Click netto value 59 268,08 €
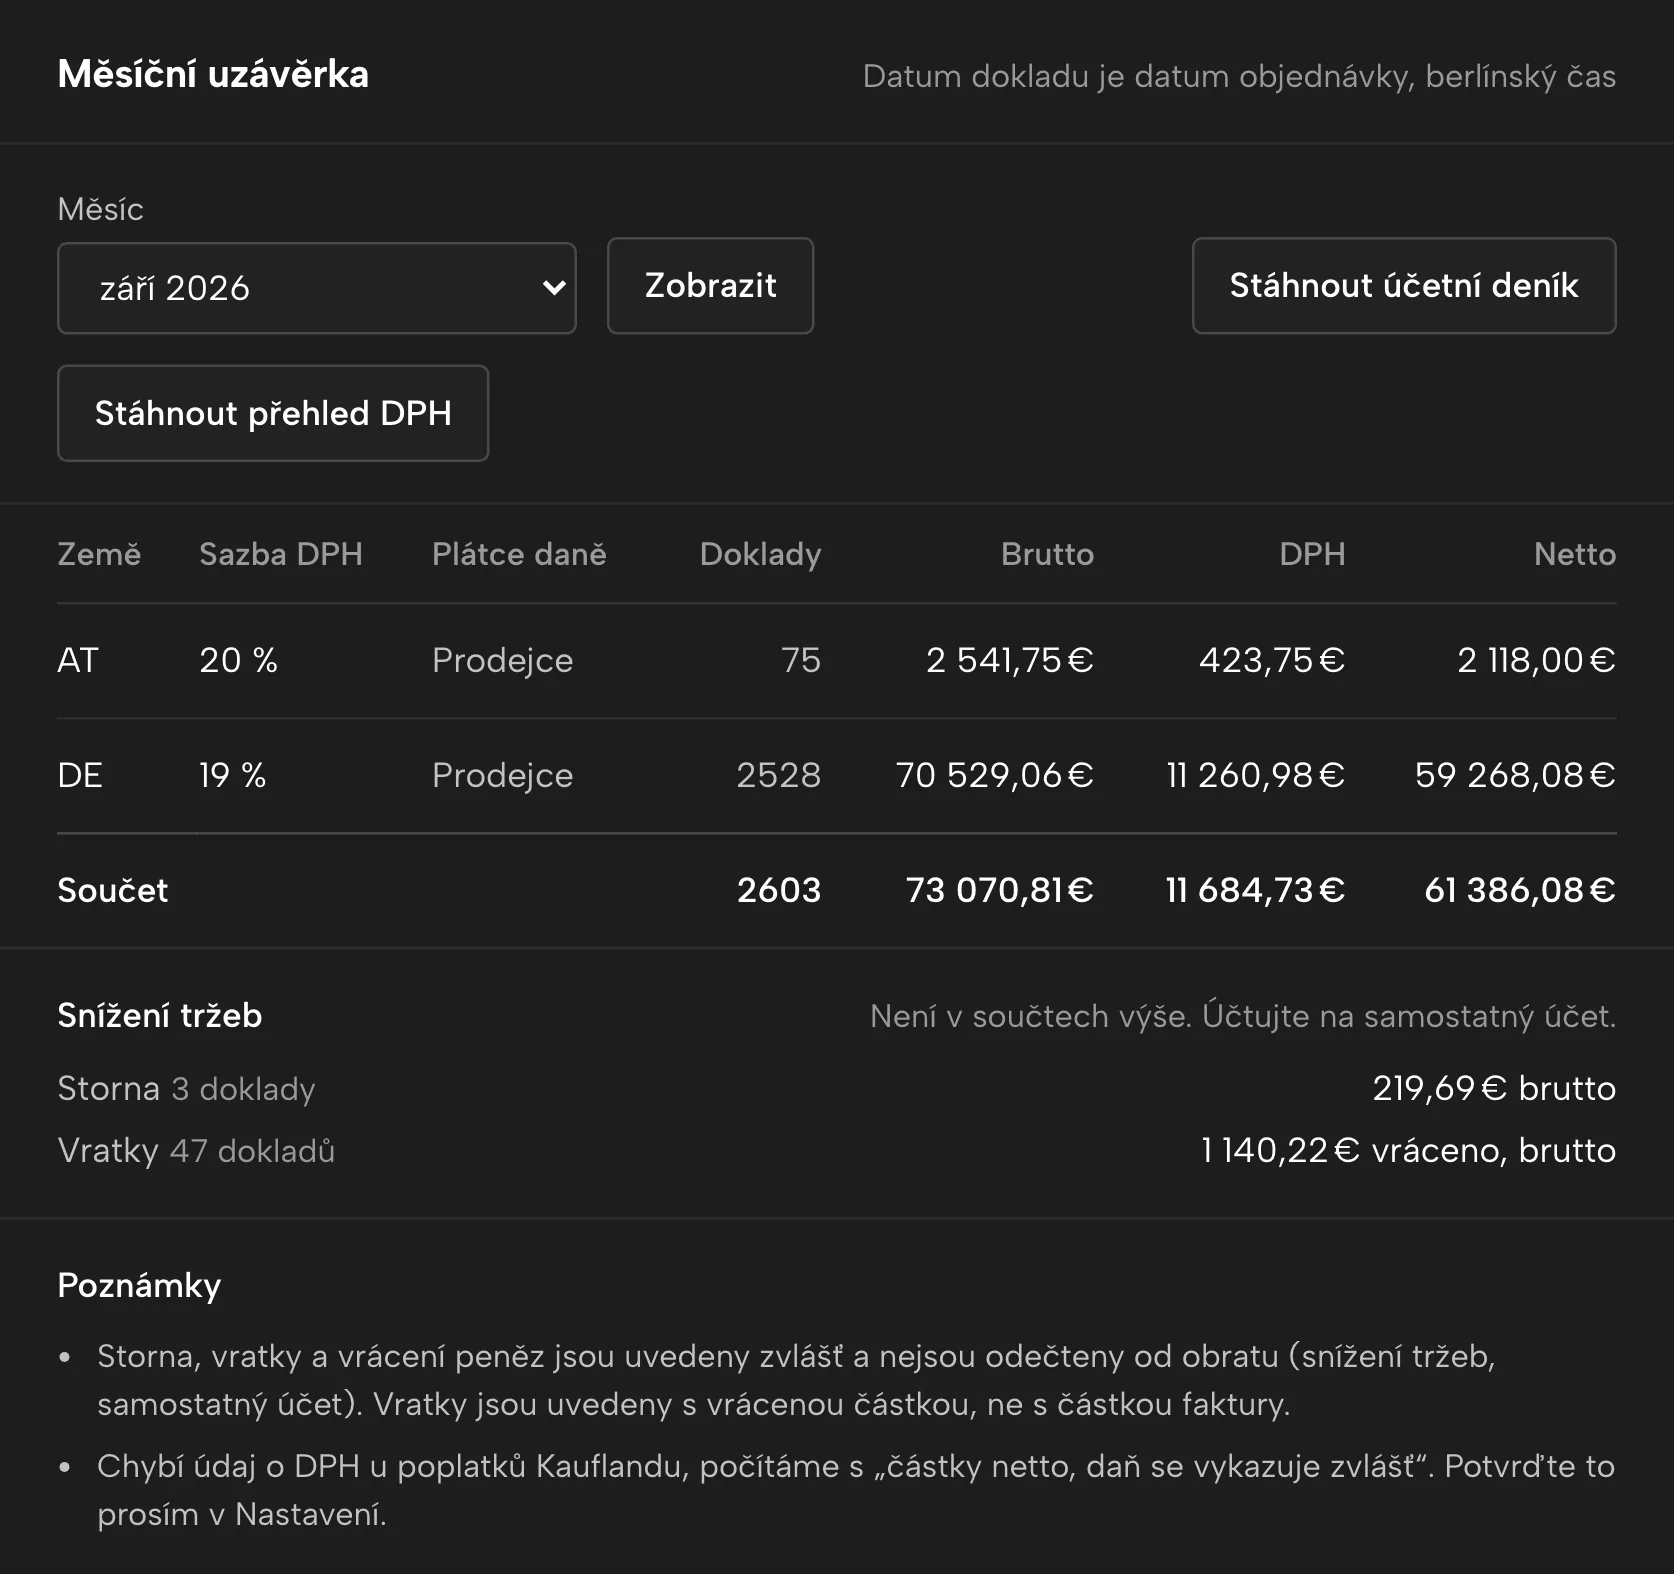 1515,775
